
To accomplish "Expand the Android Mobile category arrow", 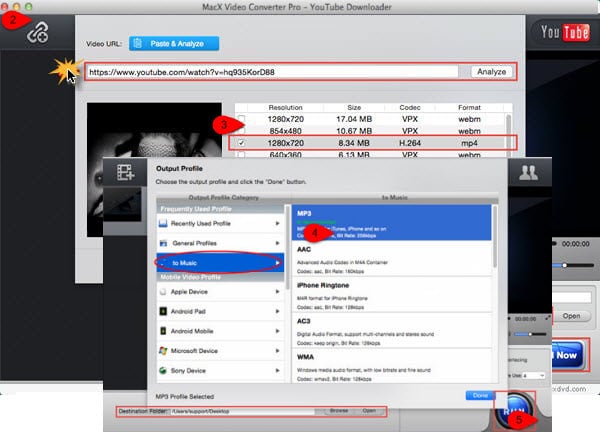I will (x=277, y=331).
